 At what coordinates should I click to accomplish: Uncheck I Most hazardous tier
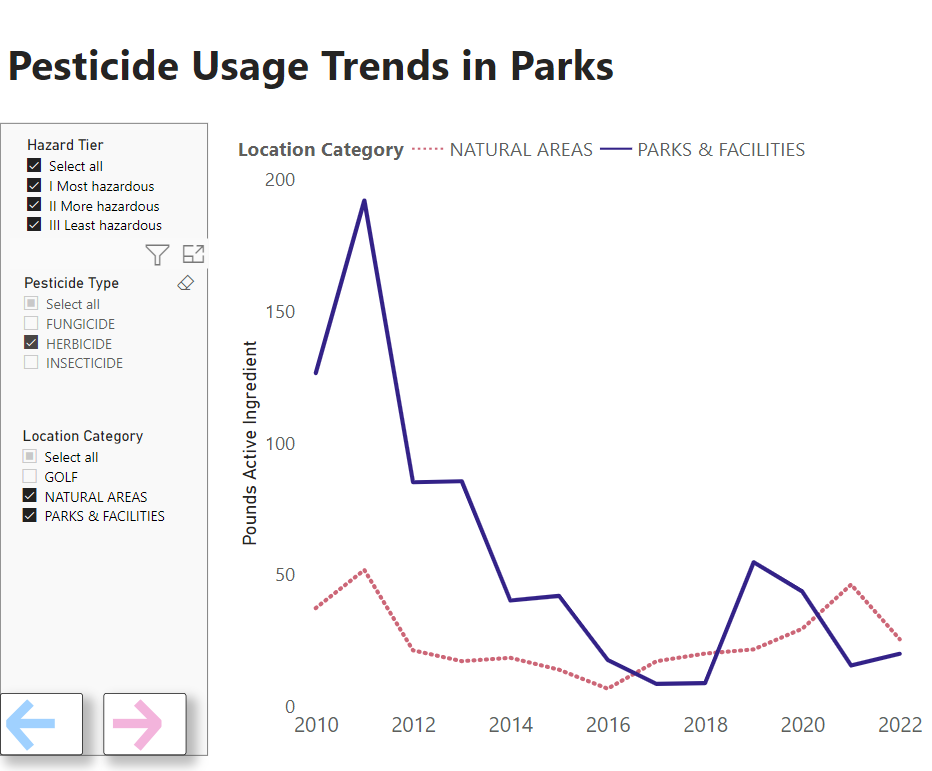click(x=34, y=186)
